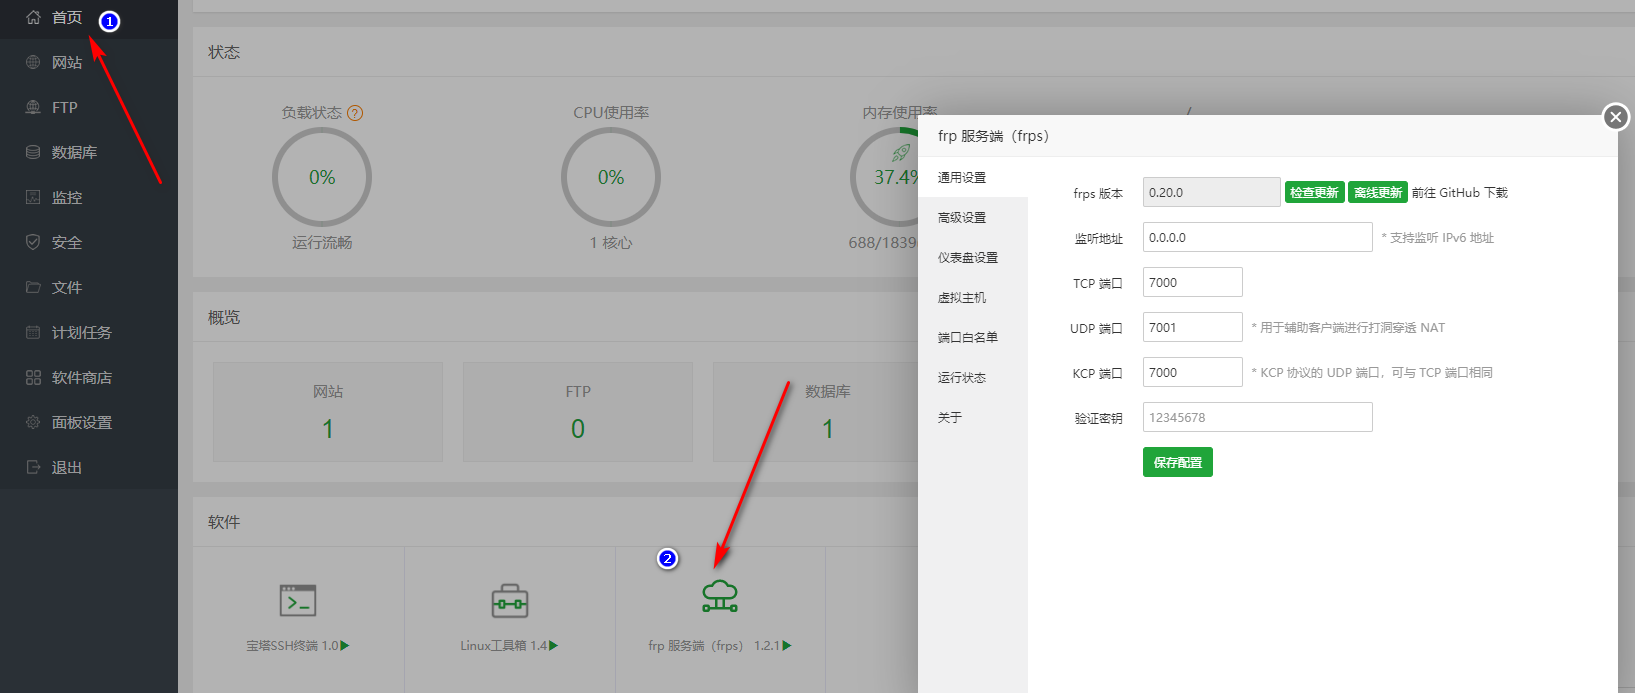Click the gear icon beside 面板设置

tap(33, 422)
